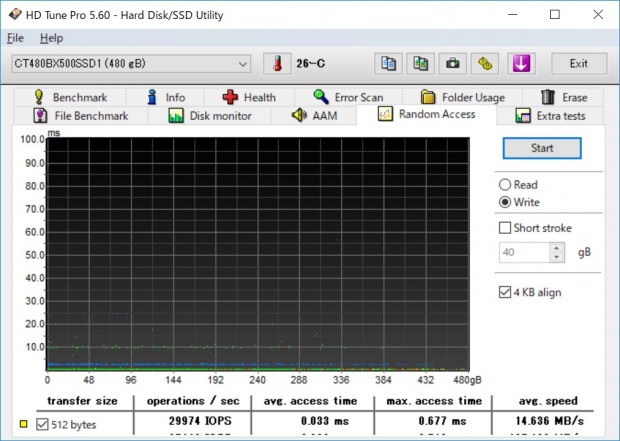Click the purple down-arrow icon
Viewport: 620px width, 441px height.
522,64
